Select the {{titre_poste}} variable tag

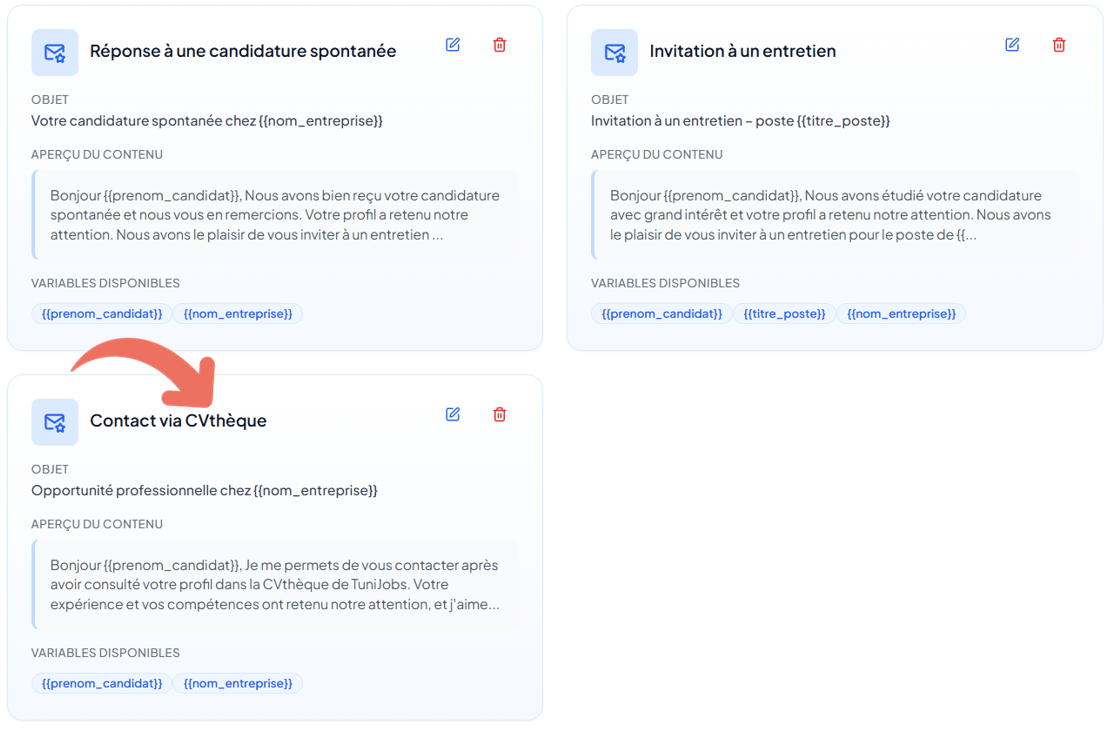[784, 314]
